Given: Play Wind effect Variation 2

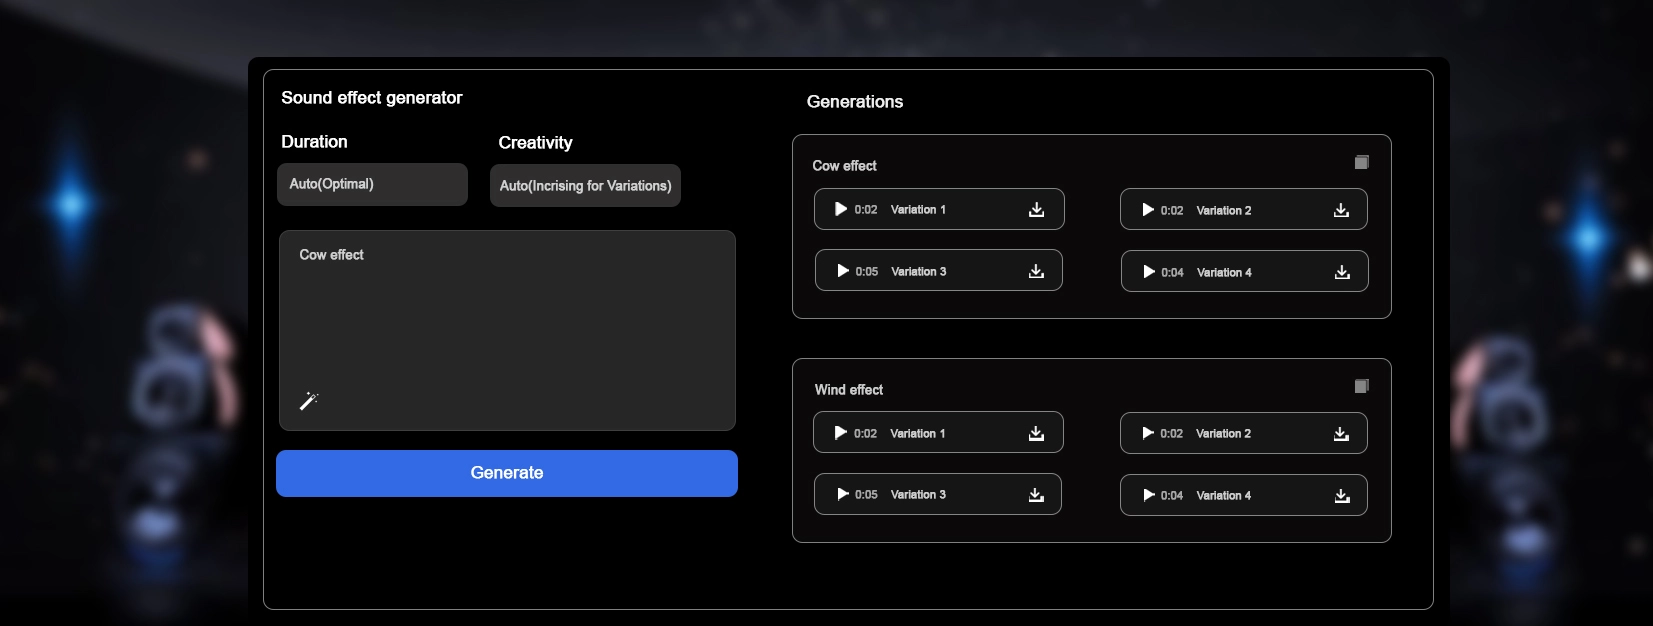Looking at the screenshot, I should [x=1148, y=433].
